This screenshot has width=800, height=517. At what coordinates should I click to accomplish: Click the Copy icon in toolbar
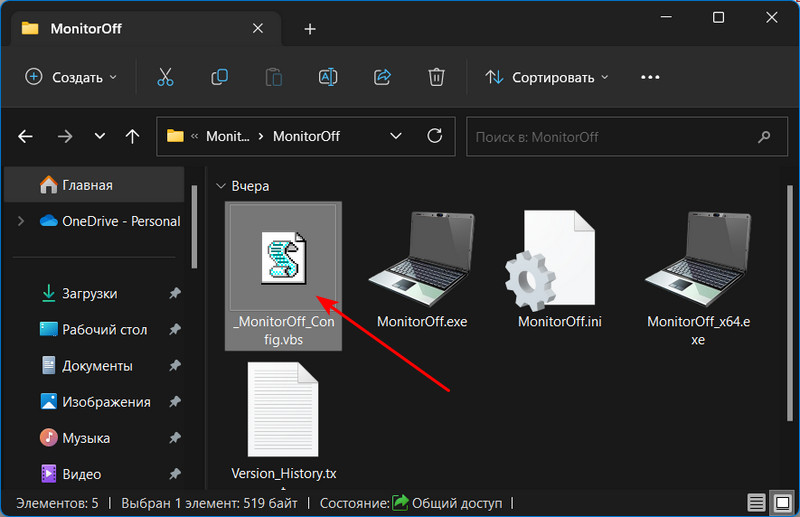220,77
